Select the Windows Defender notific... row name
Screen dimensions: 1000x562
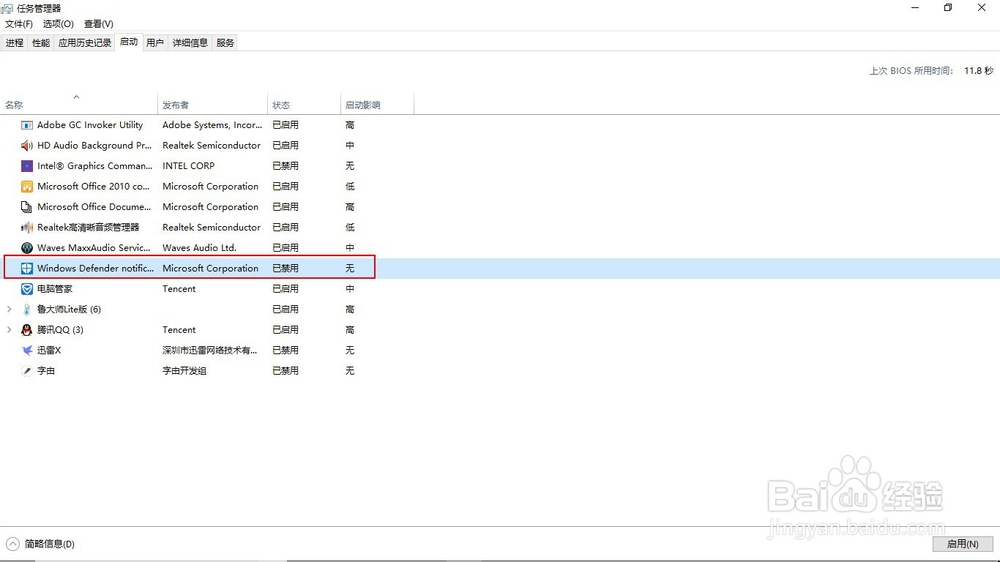pyautogui.click(x=96, y=269)
